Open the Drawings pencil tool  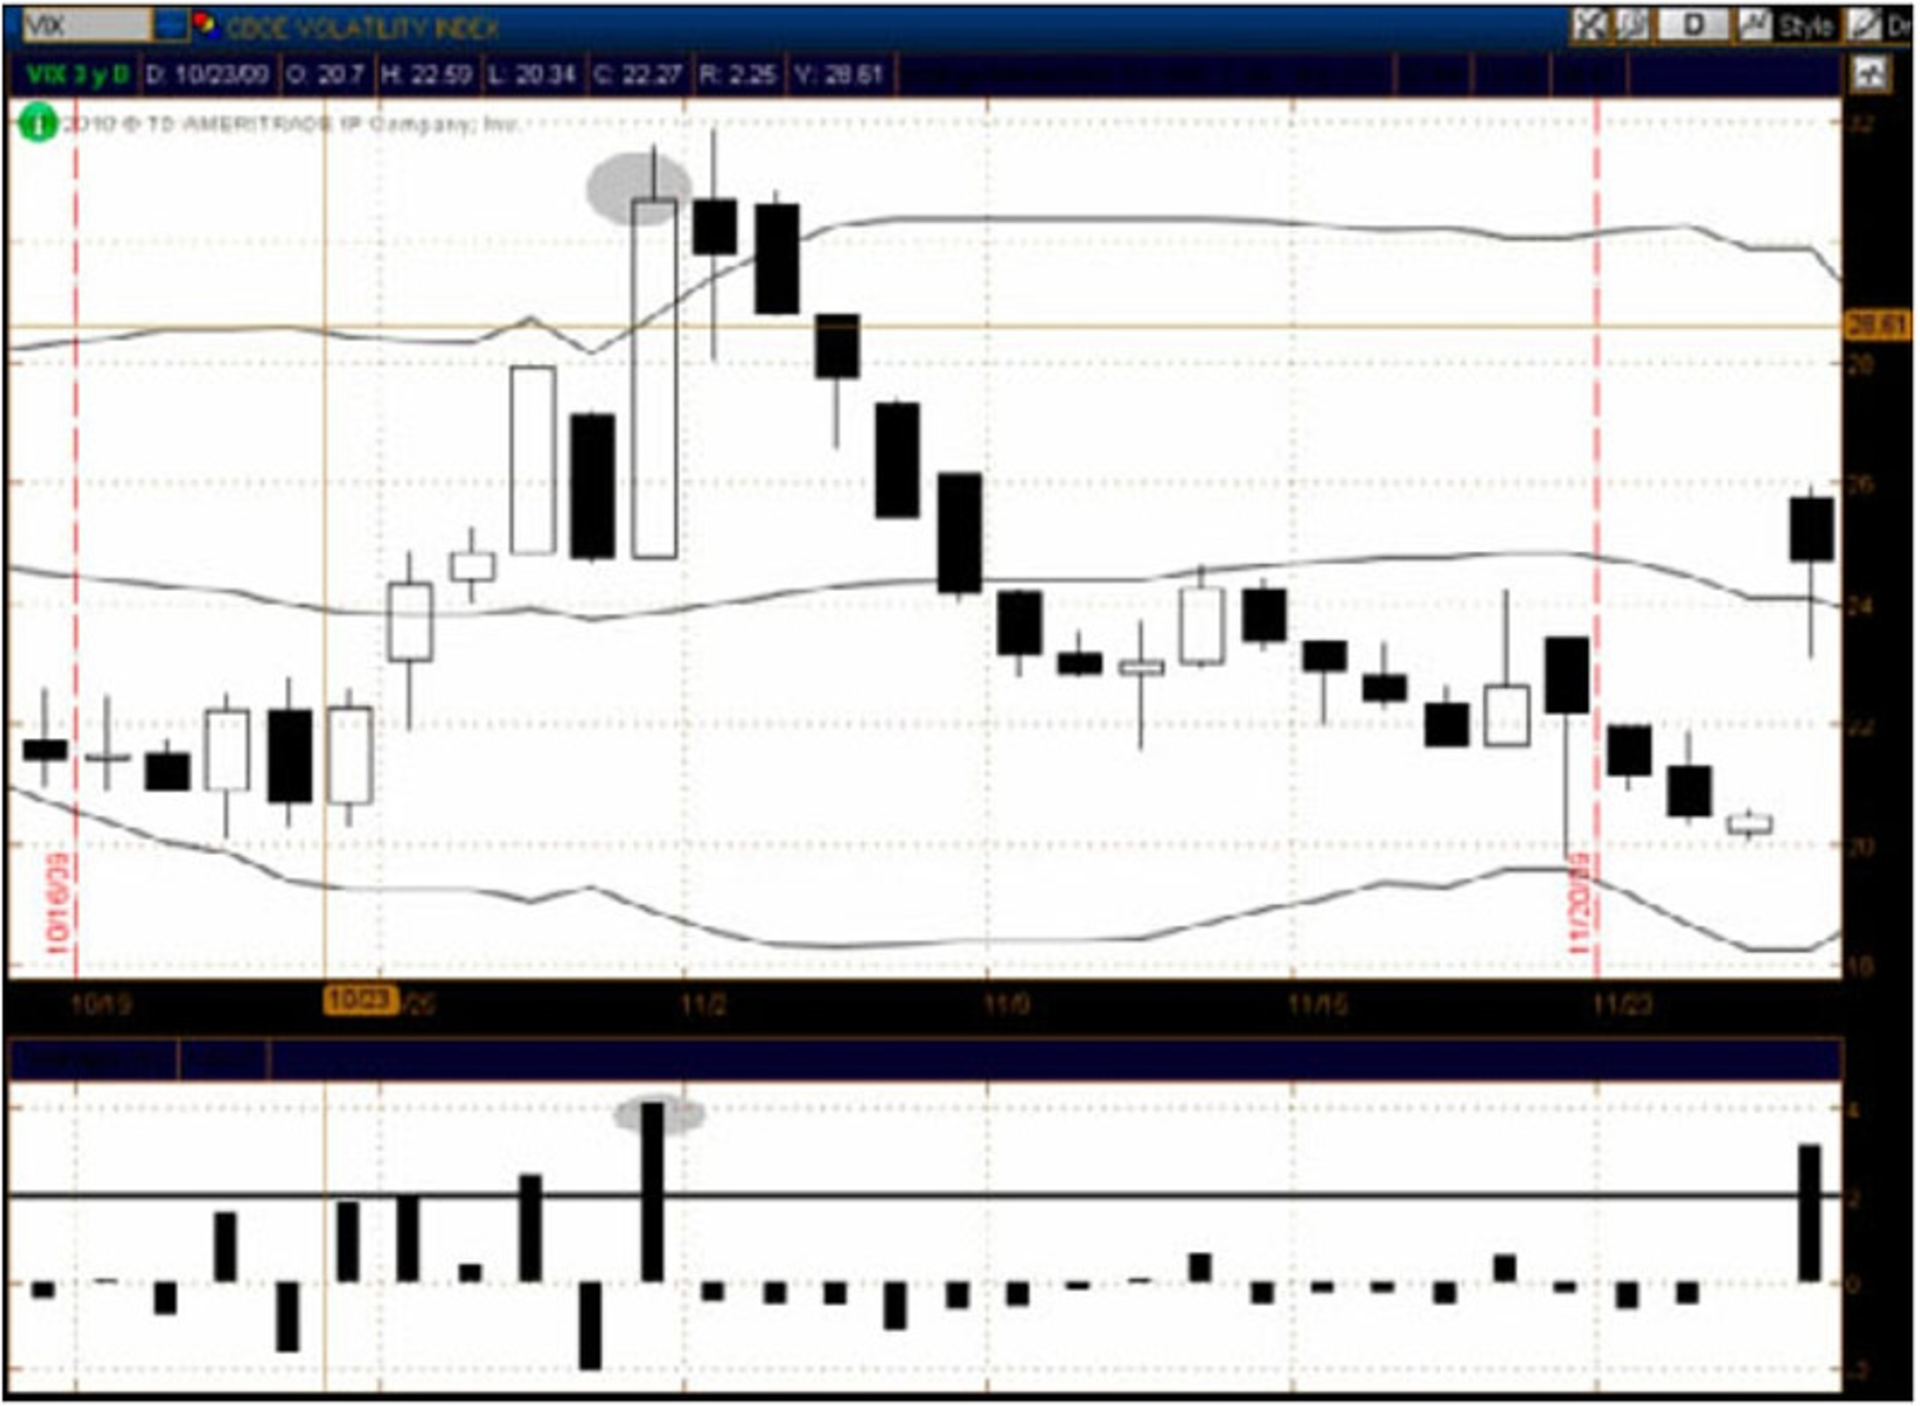click(1865, 25)
